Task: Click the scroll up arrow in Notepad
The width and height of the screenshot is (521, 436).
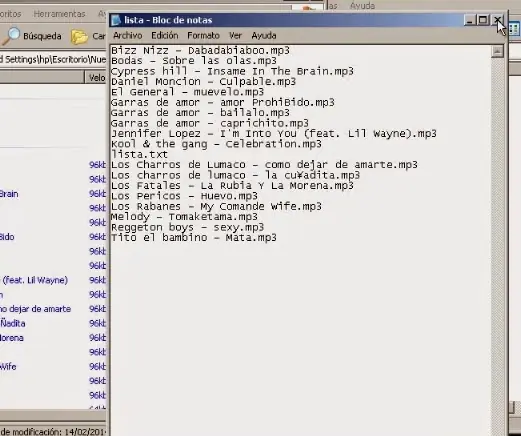Action: [x=497, y=51]
